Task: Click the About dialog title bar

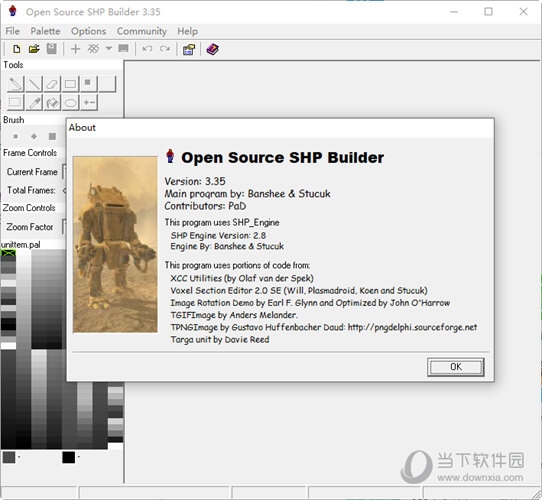Action: 280,127
